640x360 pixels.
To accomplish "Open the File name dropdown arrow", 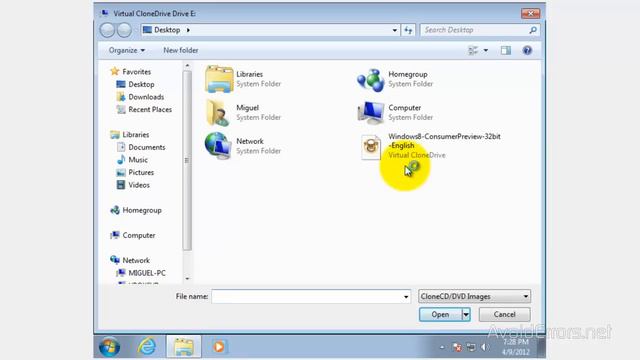I will 406,297.
